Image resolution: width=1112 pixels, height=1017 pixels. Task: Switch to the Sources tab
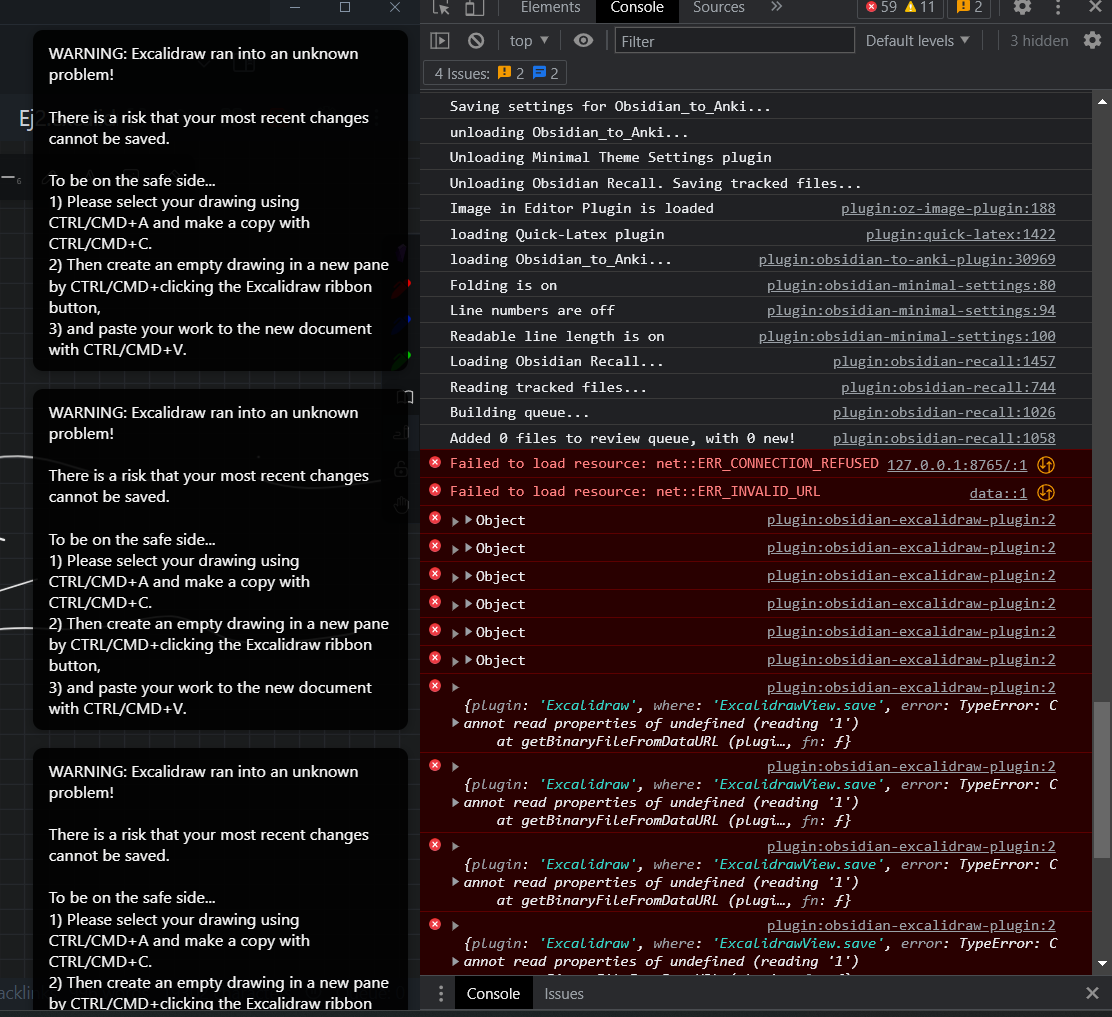click(x=718, y=7)
